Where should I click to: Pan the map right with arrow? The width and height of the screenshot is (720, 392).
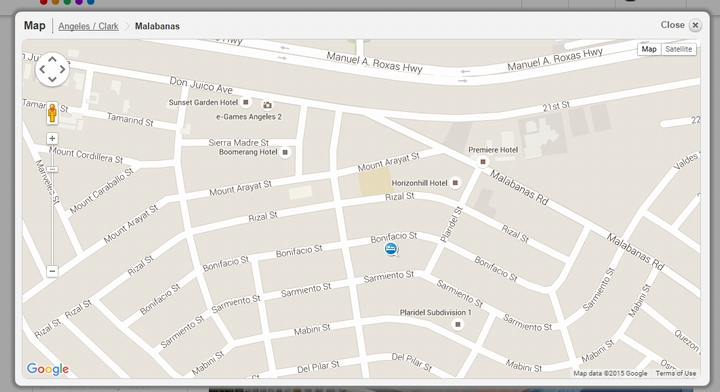[x=62, y=69]
